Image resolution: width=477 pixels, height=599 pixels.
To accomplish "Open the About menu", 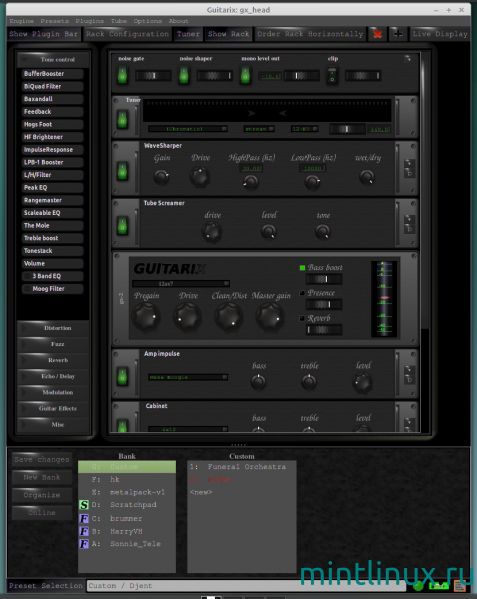I will click(x=178, y=21).
